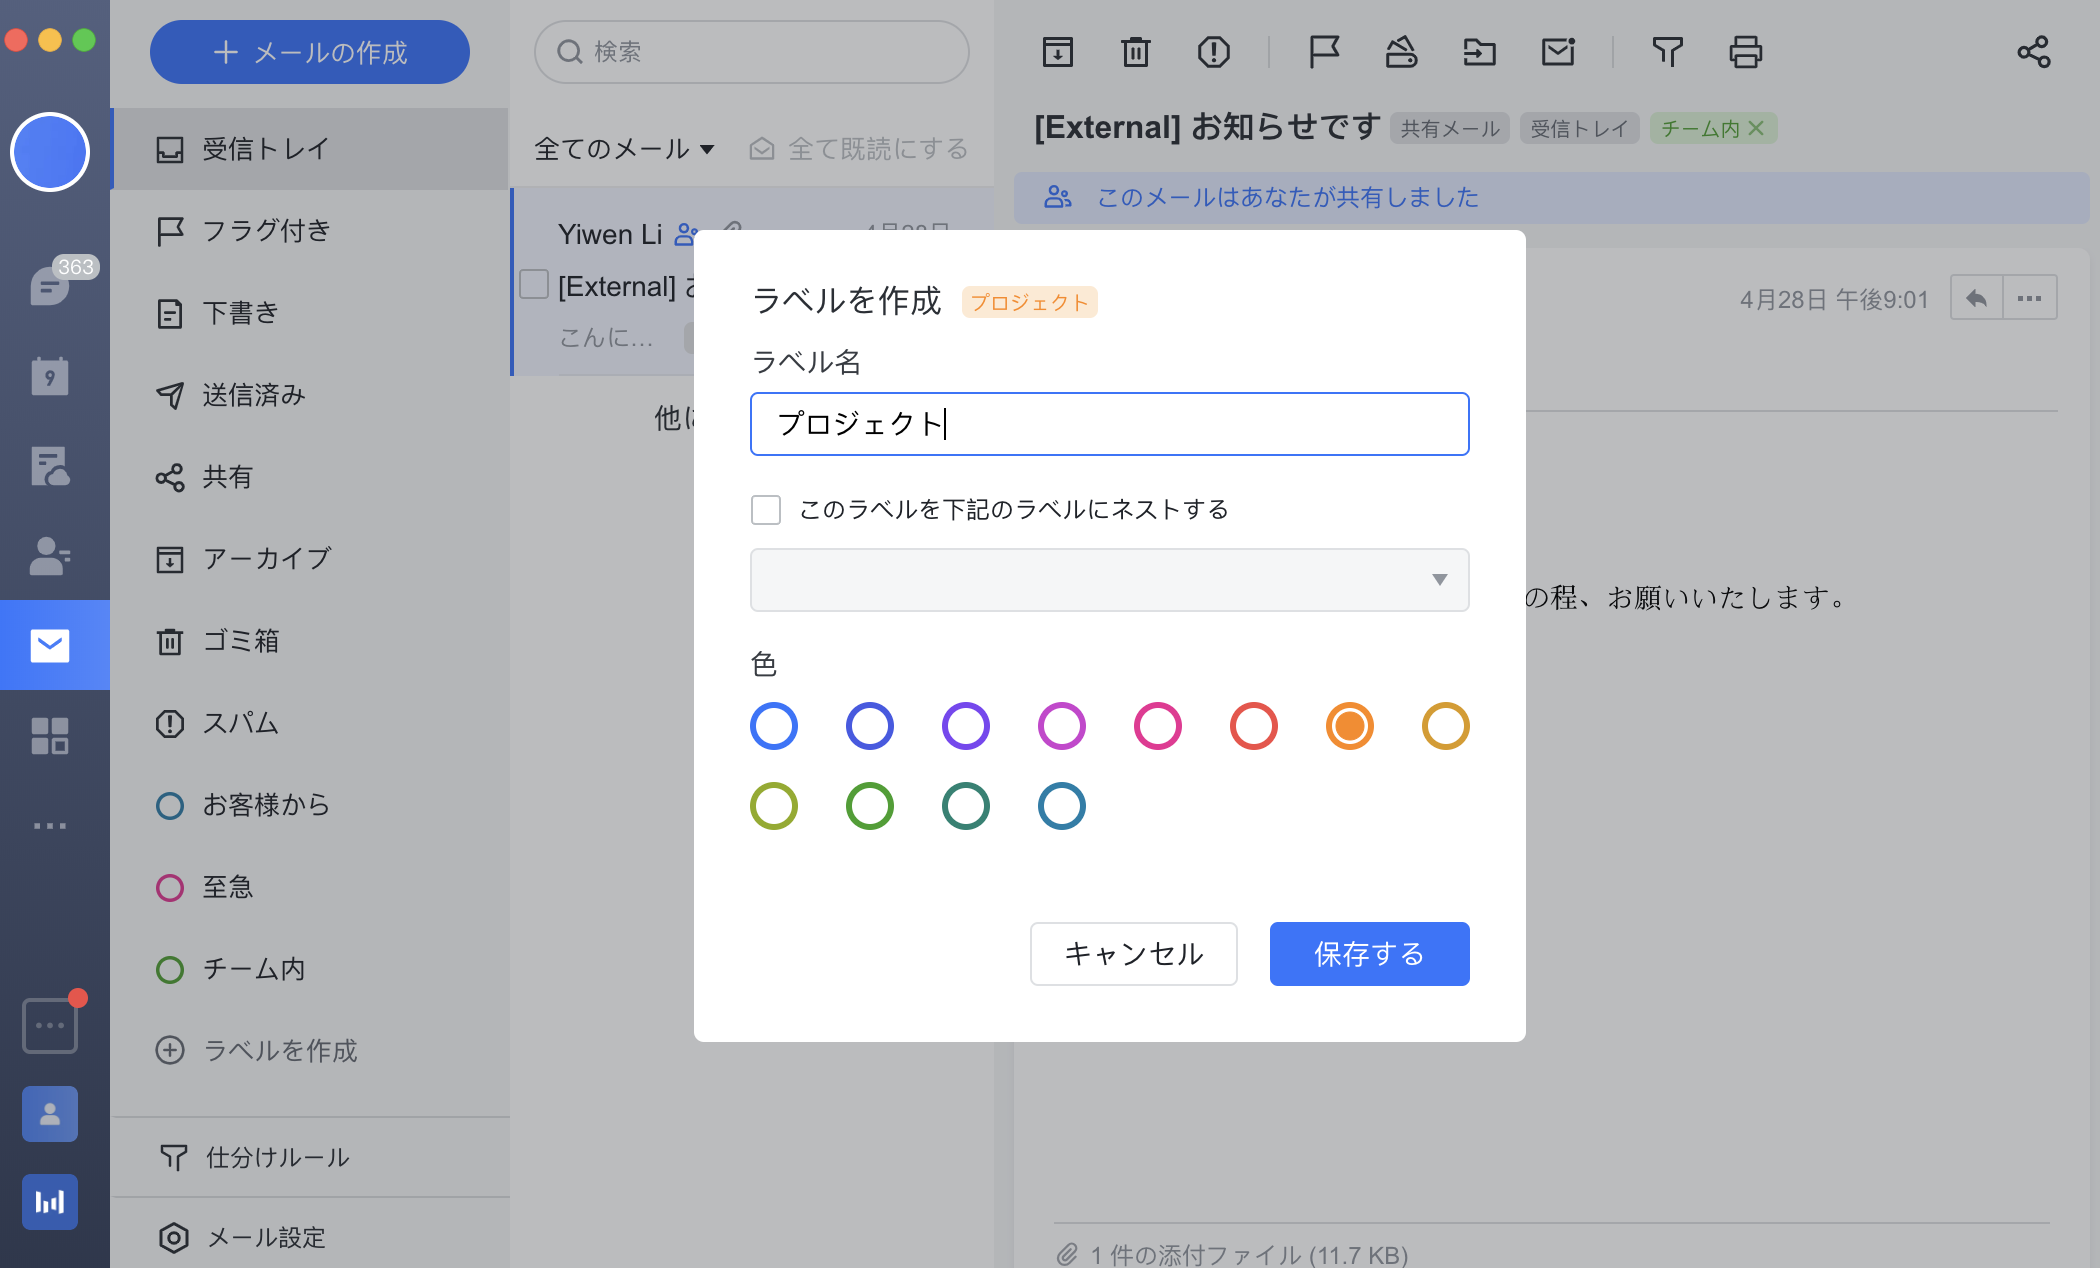
Task: Click the キャンセル button
Action: click(x=1133, y=954)
